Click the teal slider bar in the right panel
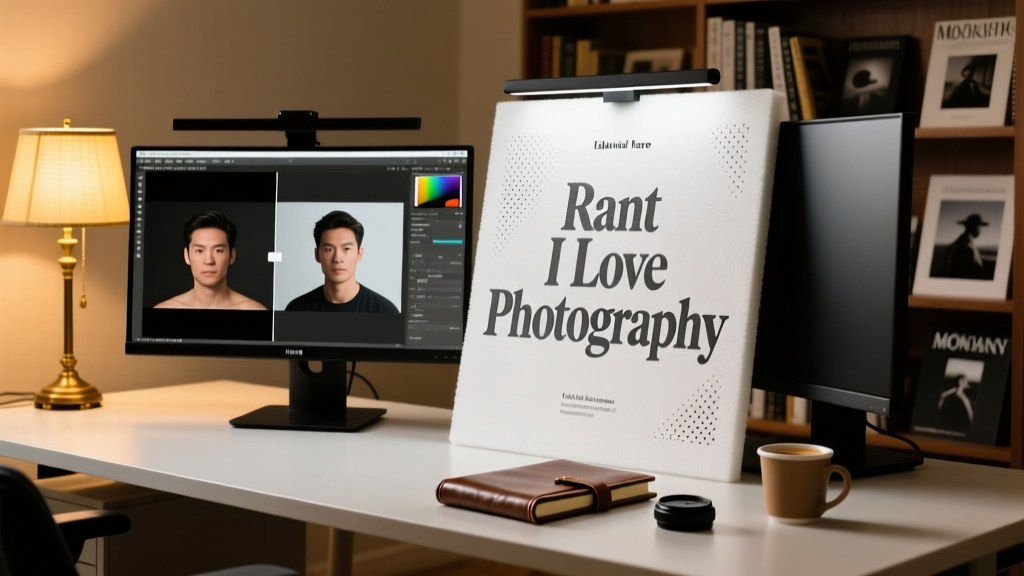The image size is (1024, 576). click(x=447, y=242)
